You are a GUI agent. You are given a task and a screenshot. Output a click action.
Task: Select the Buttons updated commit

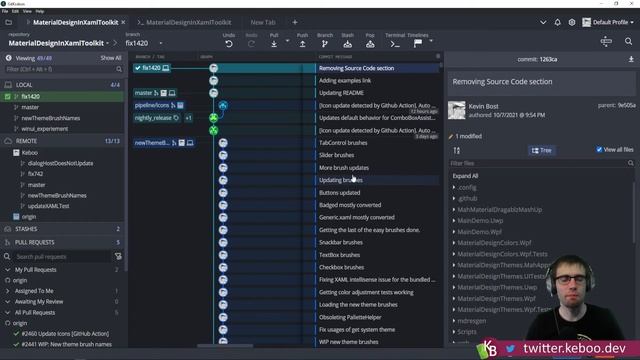[x=339, y=193]
